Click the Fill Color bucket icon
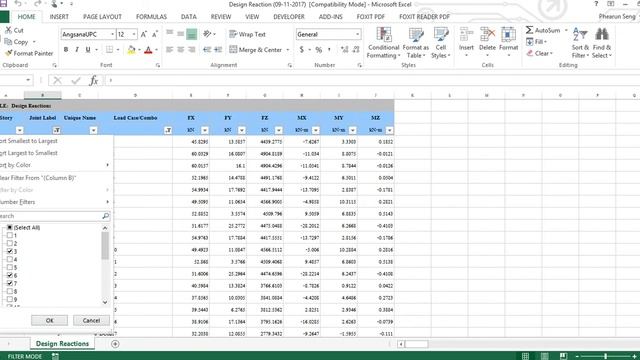Viewport: 640px width, 360px height. pyautogui.click(x=131, y=50)
